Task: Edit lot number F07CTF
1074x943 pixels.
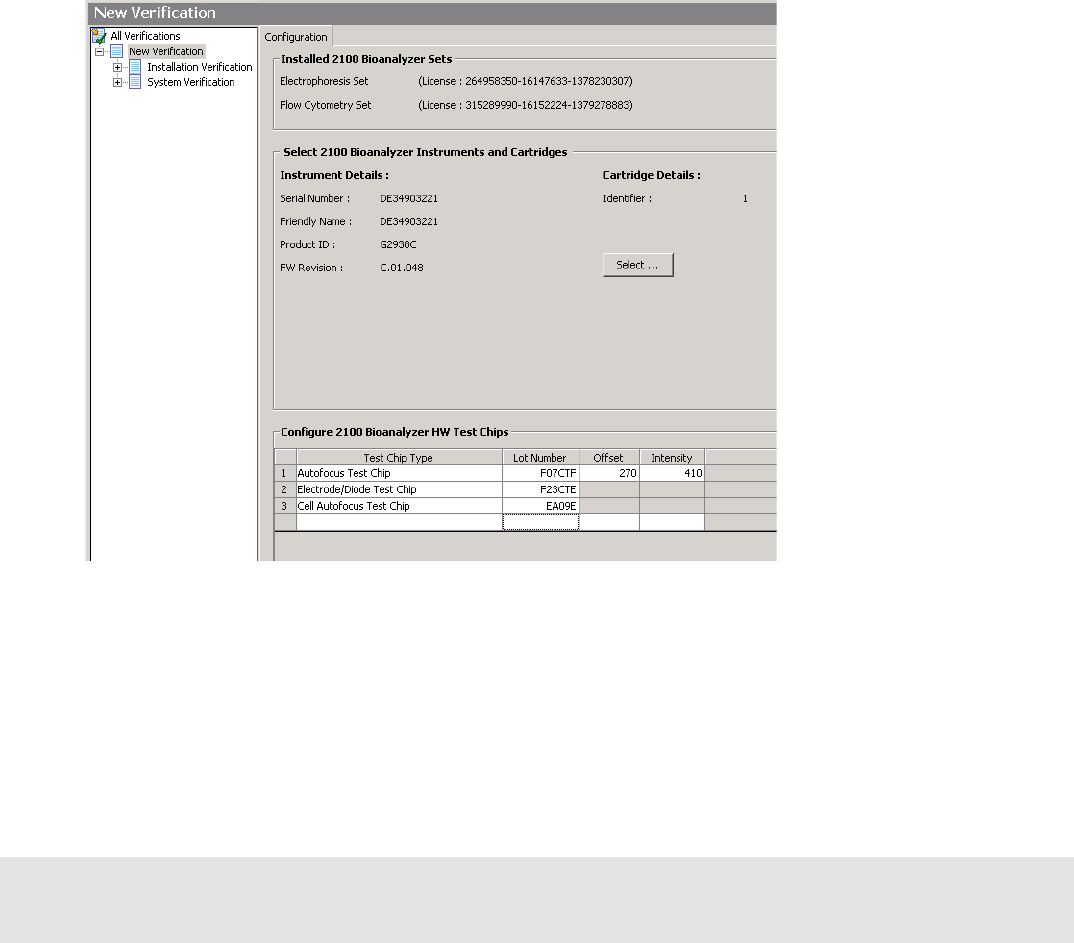Action: click(540, 473)
